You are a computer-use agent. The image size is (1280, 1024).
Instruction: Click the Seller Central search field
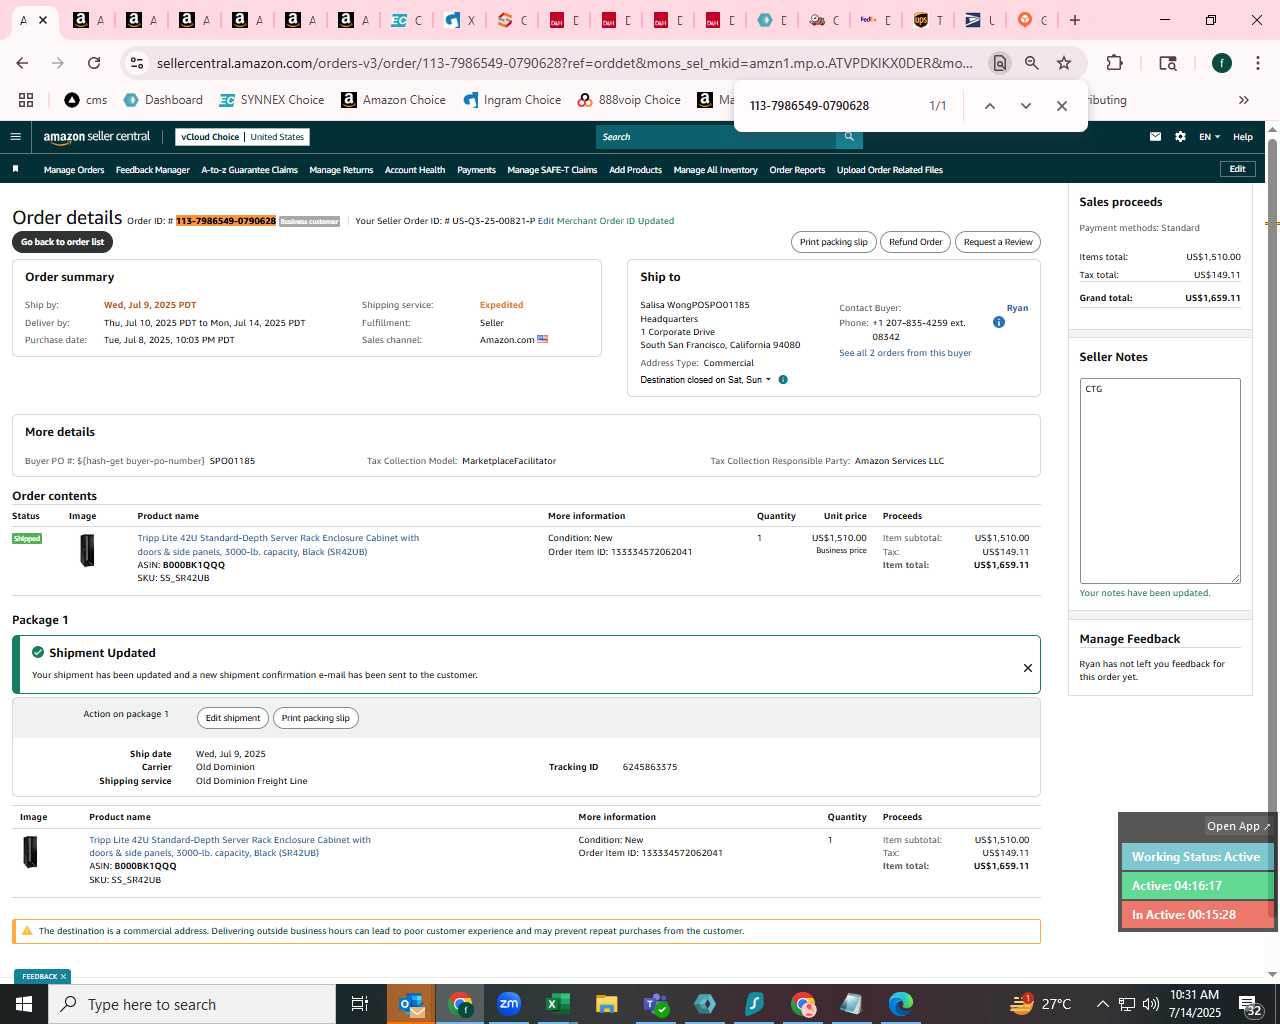(x=716, y=137)
